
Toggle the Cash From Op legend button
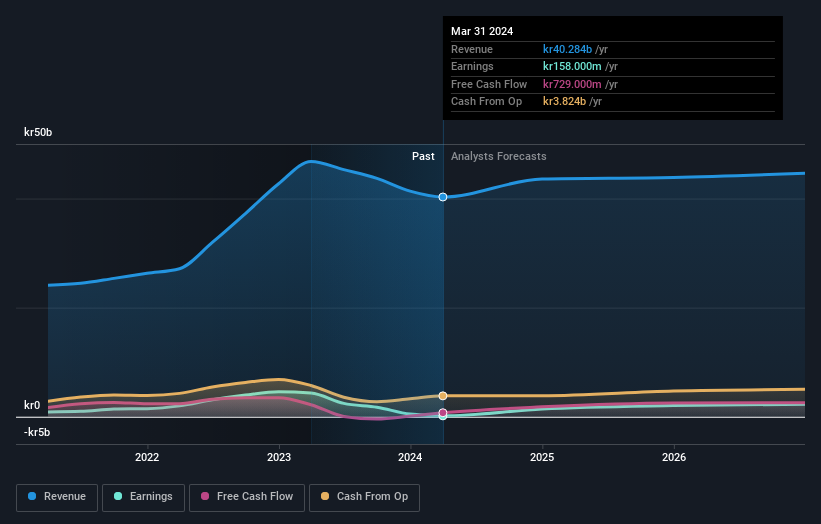[364, 497]
